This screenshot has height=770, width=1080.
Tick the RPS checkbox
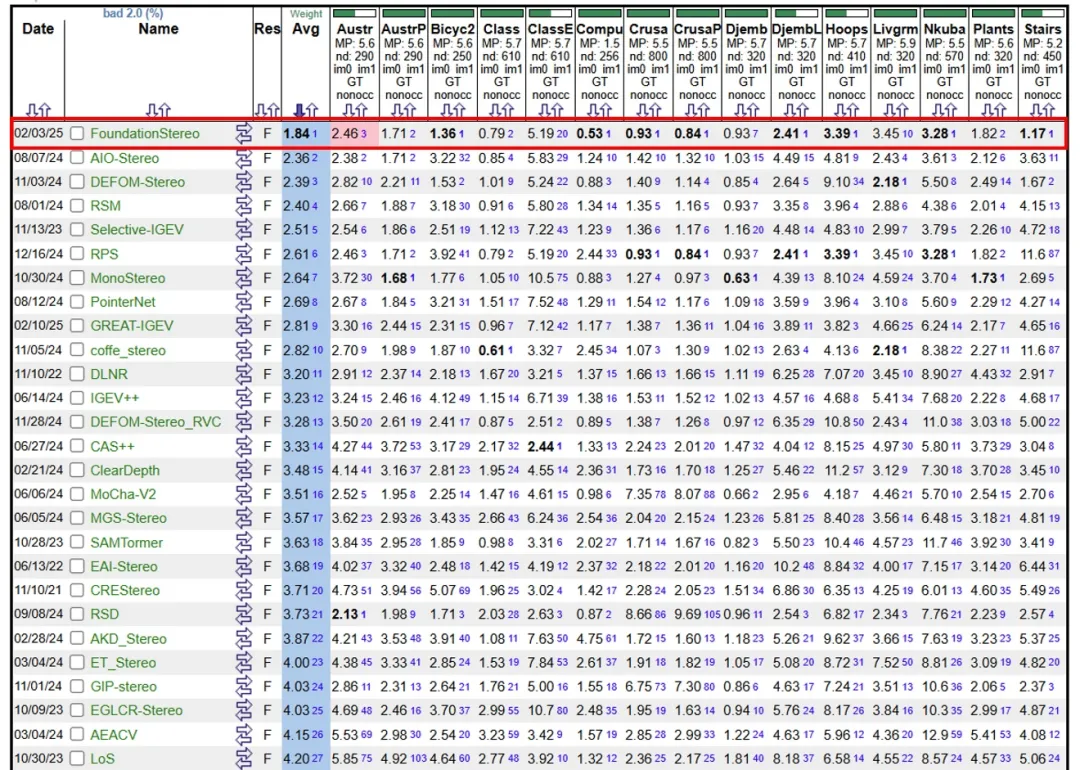pos(77,254)
